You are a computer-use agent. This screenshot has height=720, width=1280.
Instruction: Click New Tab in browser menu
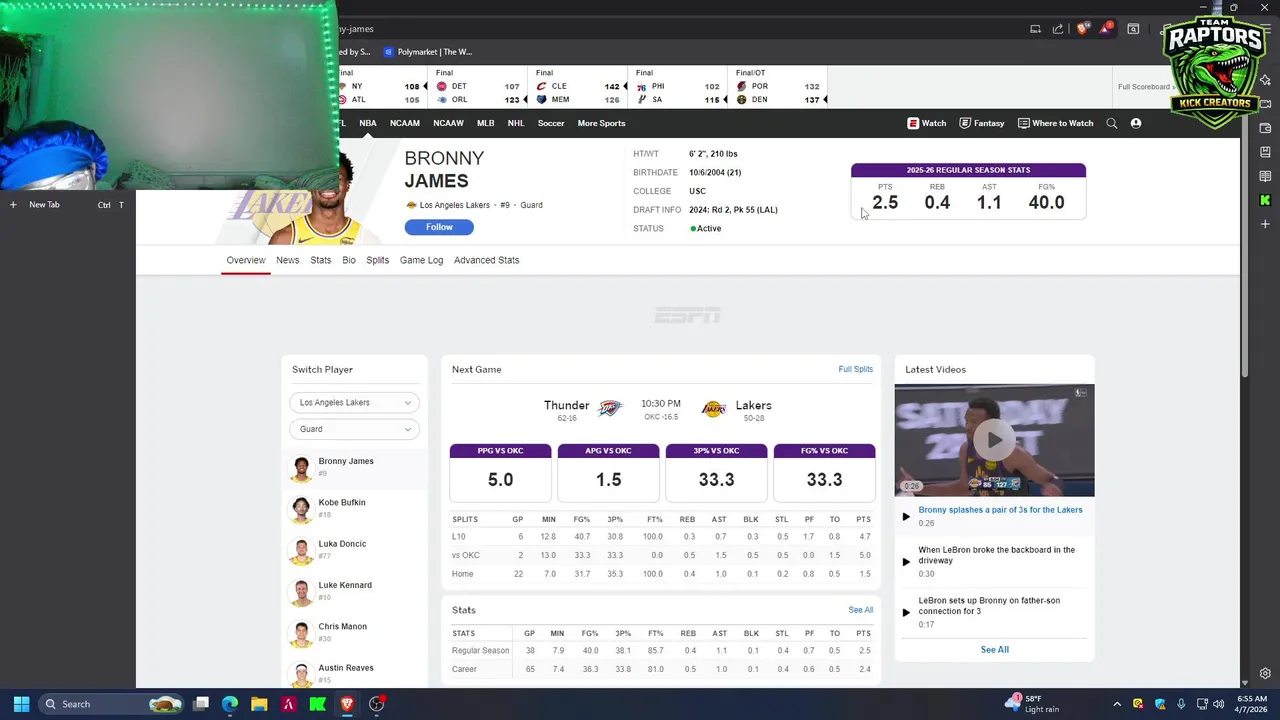(x=67, y=205)
